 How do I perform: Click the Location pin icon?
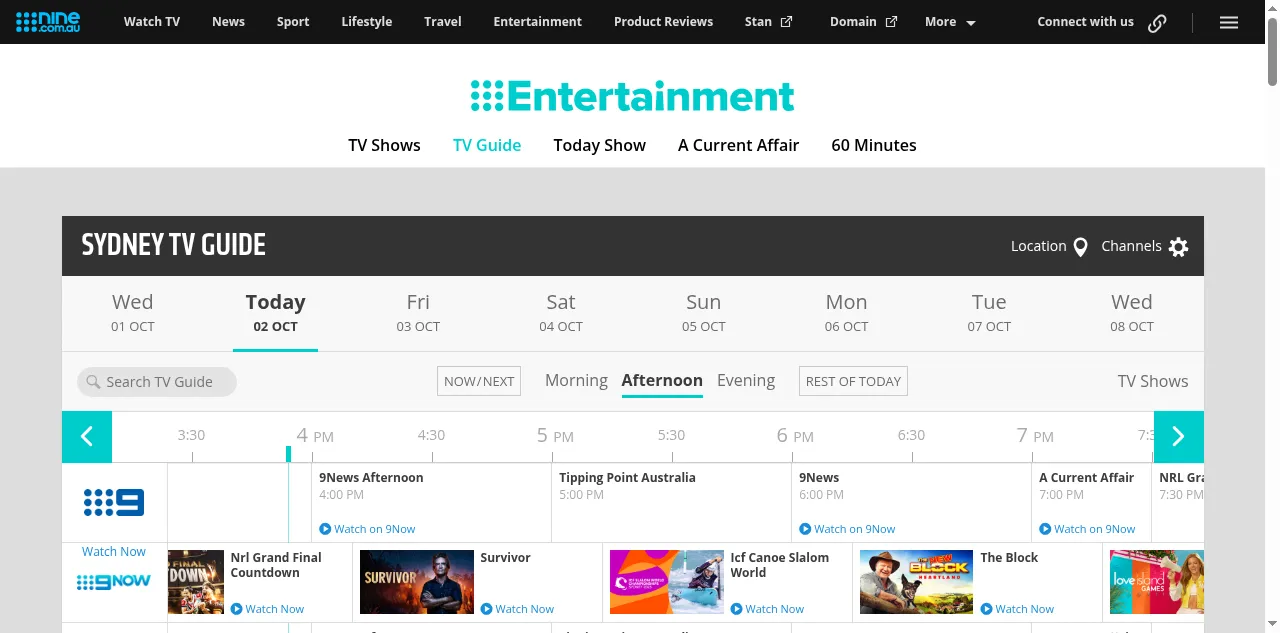[1080, 247]
